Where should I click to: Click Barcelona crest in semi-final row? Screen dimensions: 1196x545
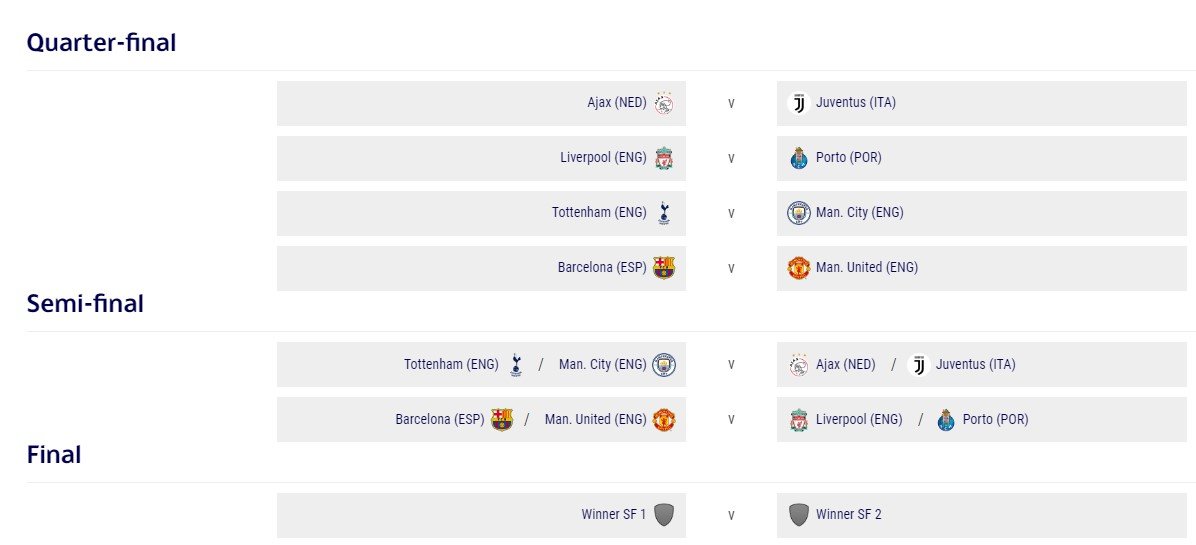[x=502, y=419]
